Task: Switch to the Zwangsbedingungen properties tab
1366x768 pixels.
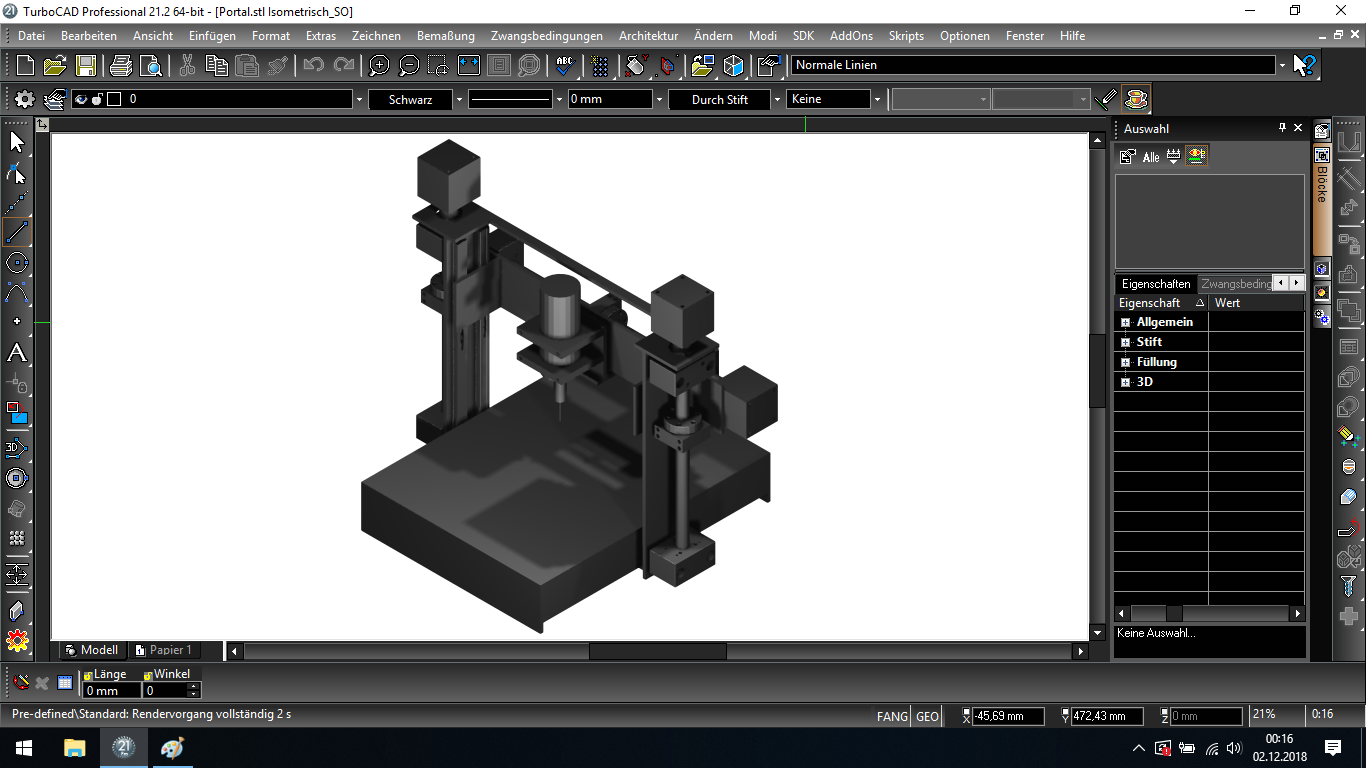Action: (x=1236, y=283)
